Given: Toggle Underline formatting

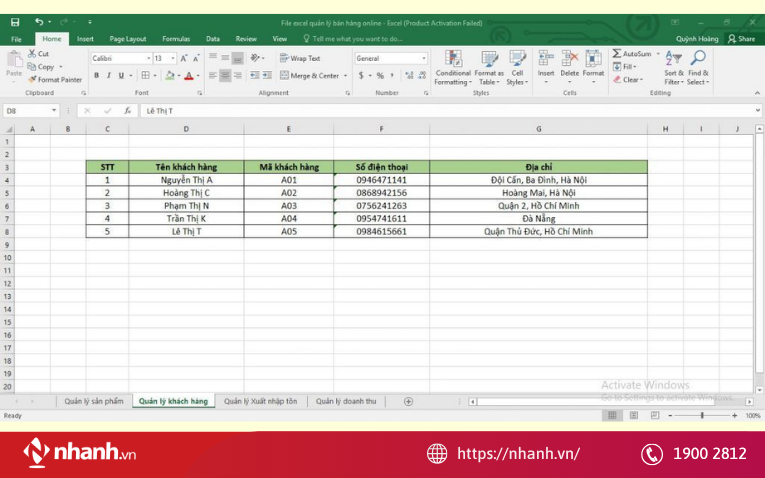Looking at the screenshot, I should click(x=121, y=75).
